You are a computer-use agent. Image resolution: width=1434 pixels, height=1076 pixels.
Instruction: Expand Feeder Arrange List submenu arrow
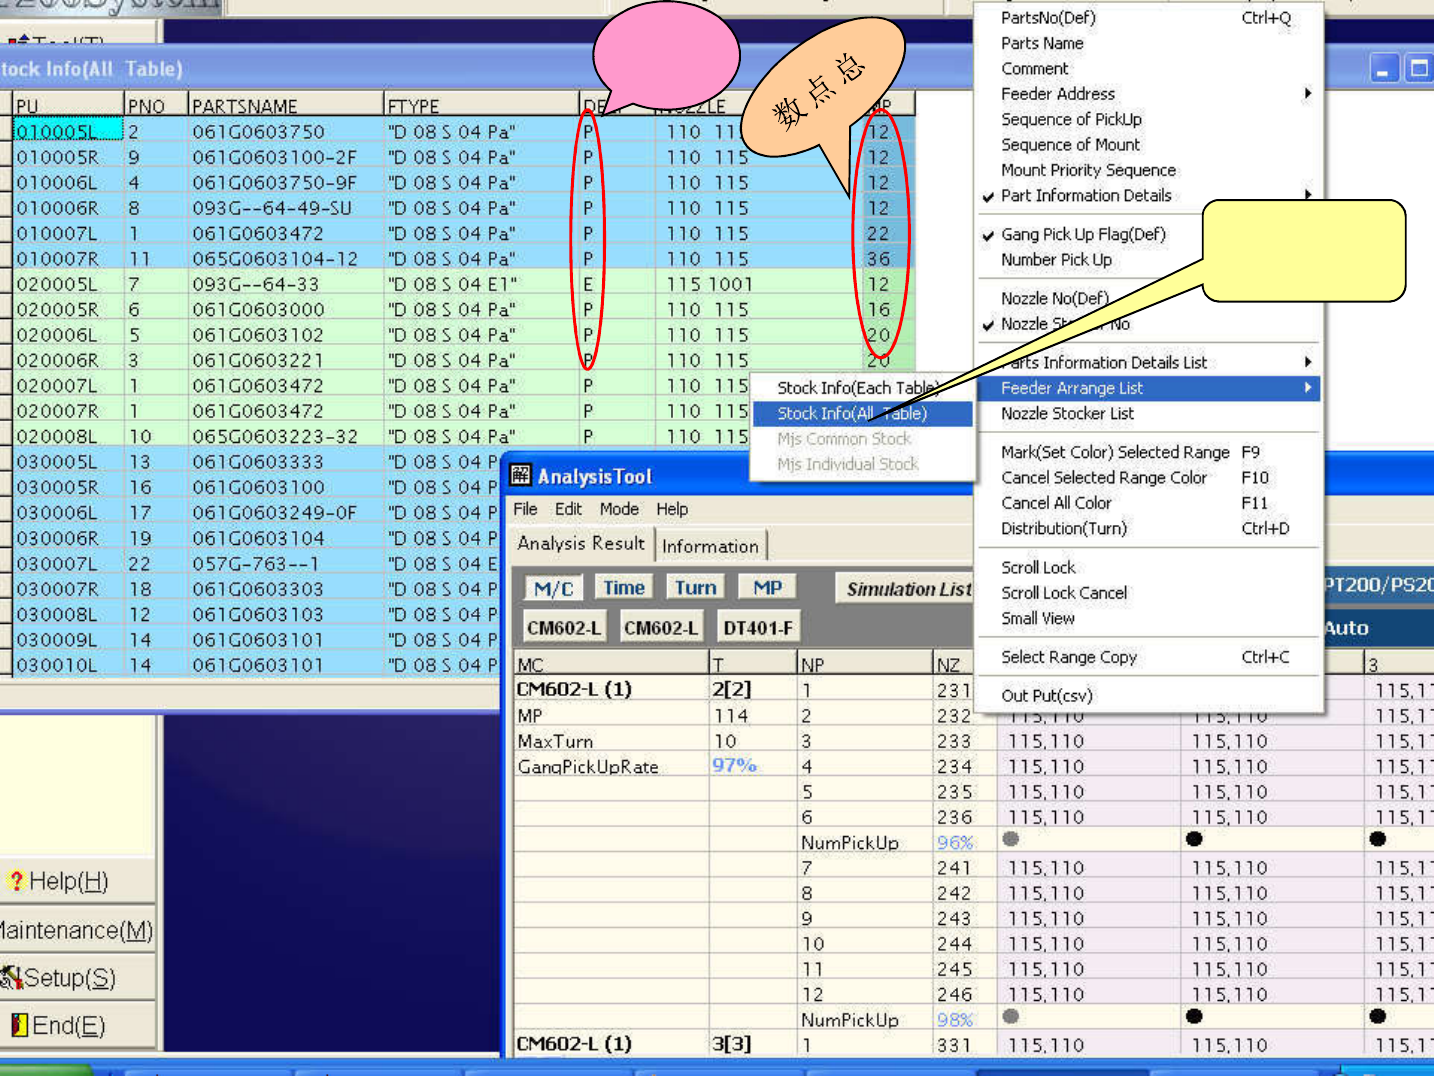[x=1307, y=388]
